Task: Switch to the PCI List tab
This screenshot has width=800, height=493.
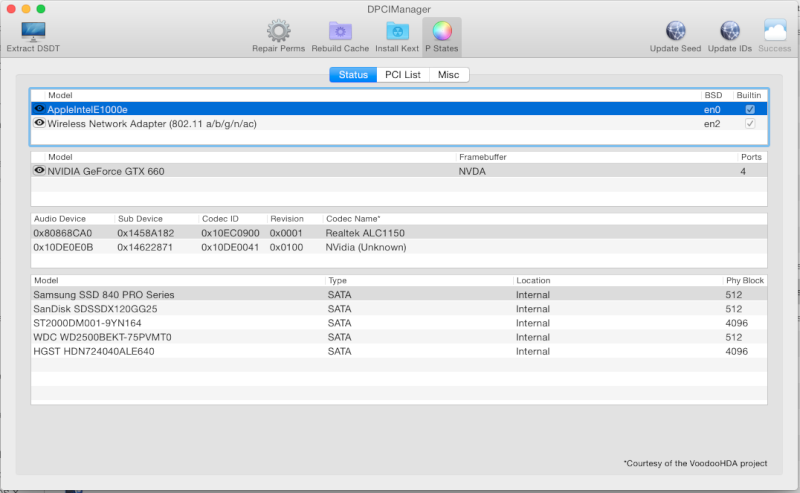Action: click(x=403, y=75)
